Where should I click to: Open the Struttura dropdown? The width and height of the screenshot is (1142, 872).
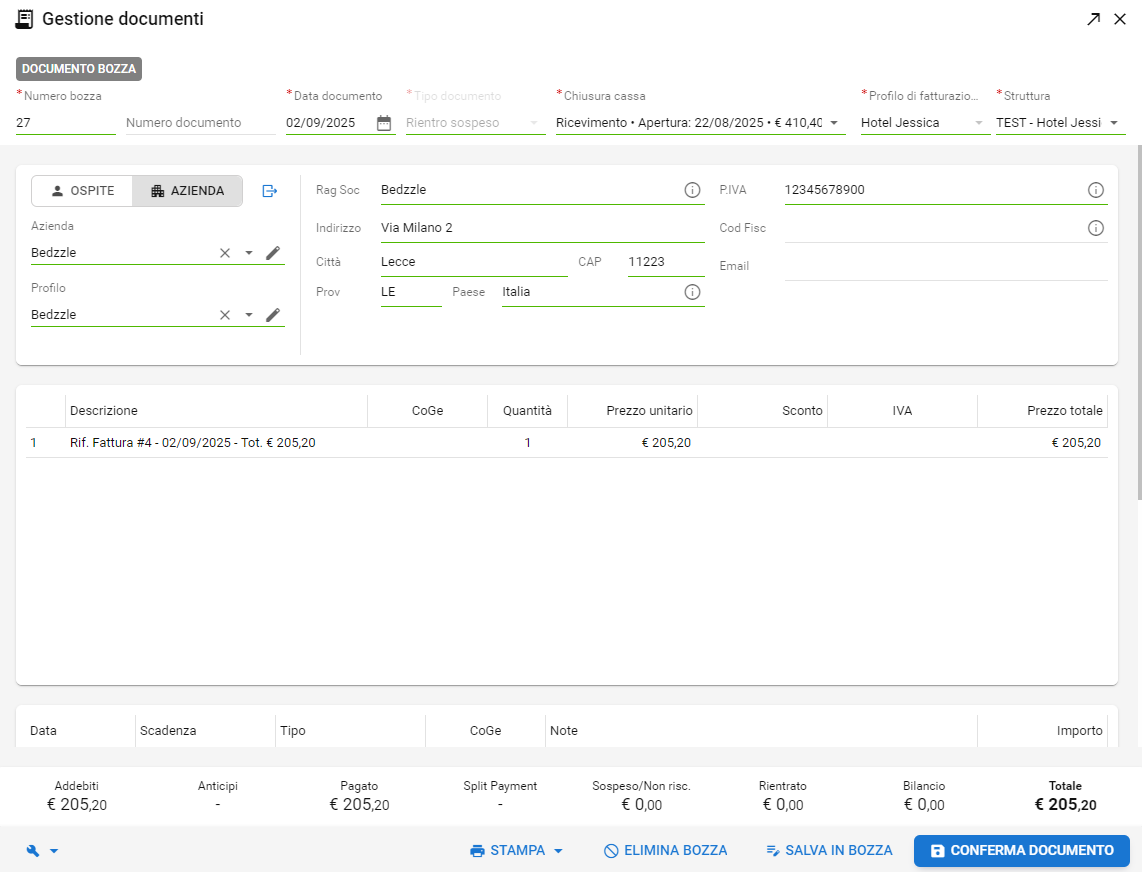coord(1114,123)
